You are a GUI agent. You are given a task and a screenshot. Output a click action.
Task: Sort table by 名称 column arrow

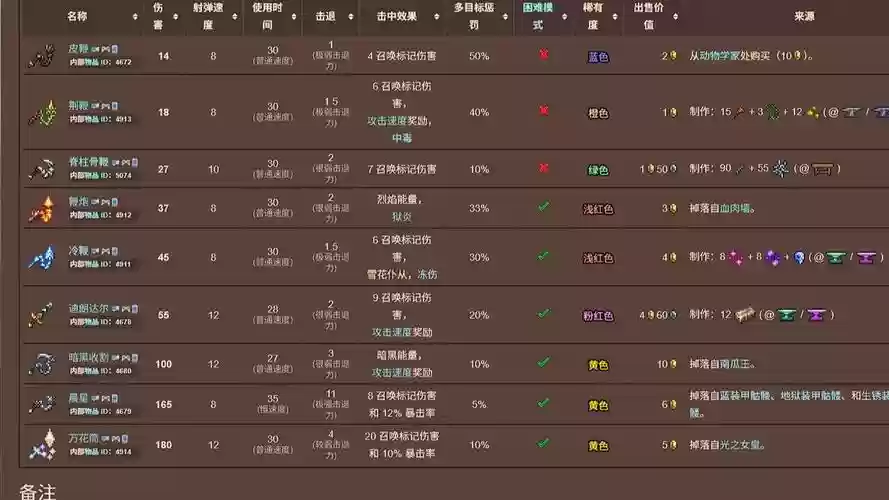pos(135,17)
